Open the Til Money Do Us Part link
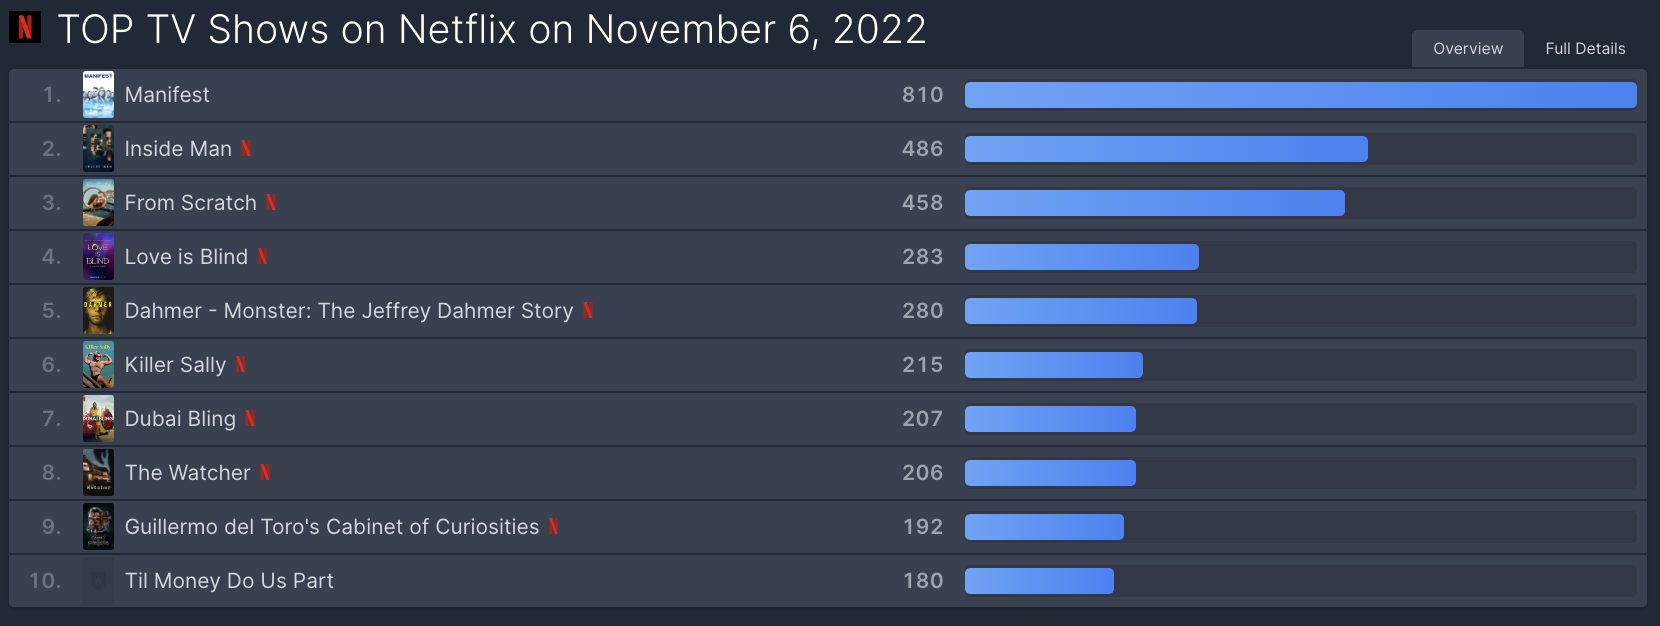Image resolution: width=1660 pixels, height=626 pixels. (x=229, y=581)
